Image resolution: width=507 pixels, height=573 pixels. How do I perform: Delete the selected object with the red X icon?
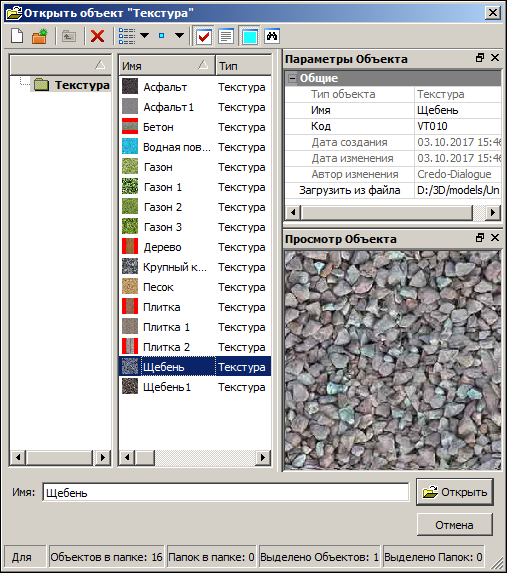click(x=98, y=36)
